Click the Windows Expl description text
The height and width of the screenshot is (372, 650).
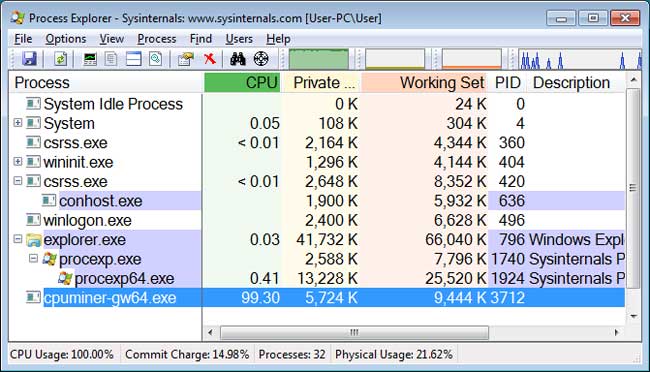(x=577, y=240)
